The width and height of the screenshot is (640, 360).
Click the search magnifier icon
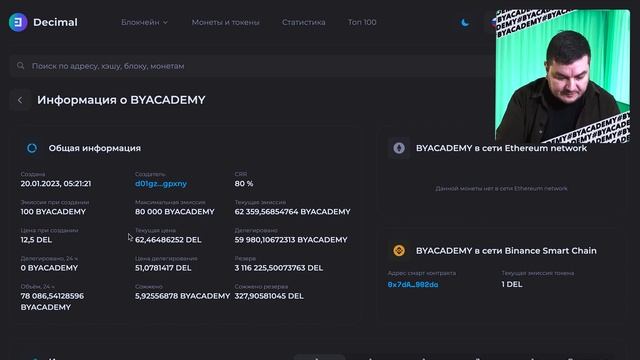point(20,66)
